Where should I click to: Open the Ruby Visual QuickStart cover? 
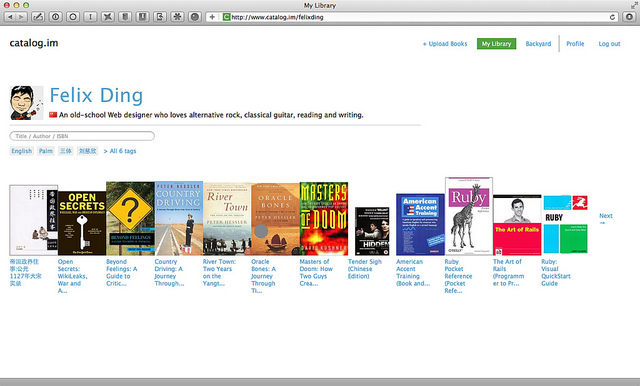coord(565,224)
